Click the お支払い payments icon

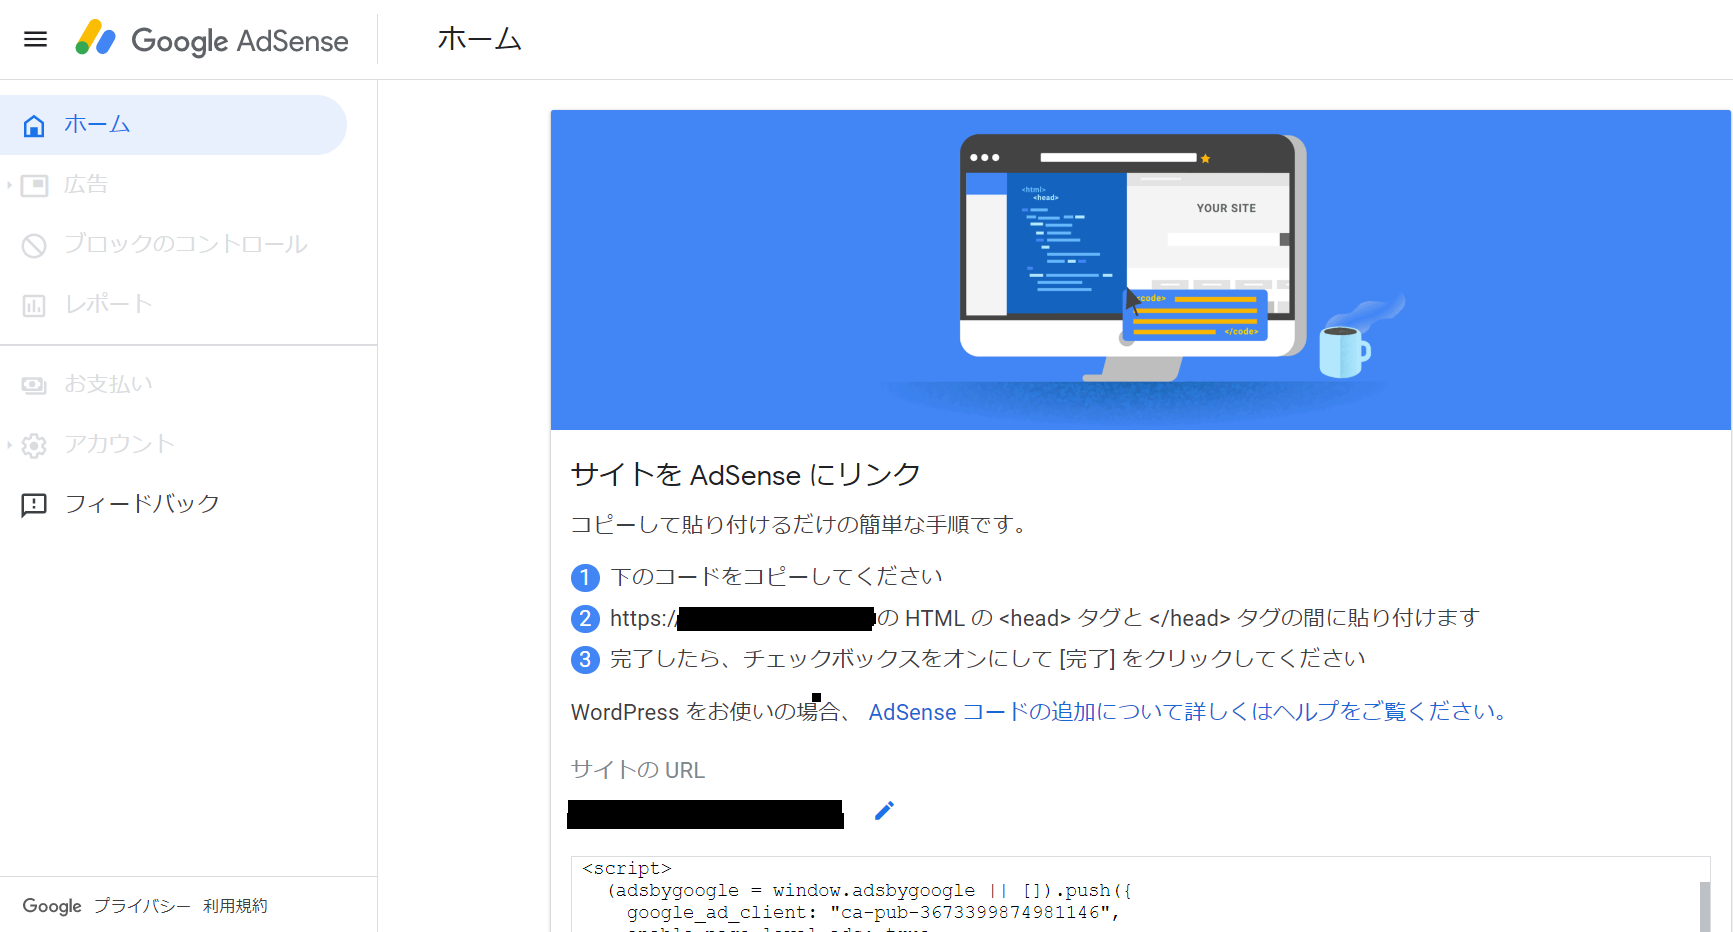(x=34, y=384)
